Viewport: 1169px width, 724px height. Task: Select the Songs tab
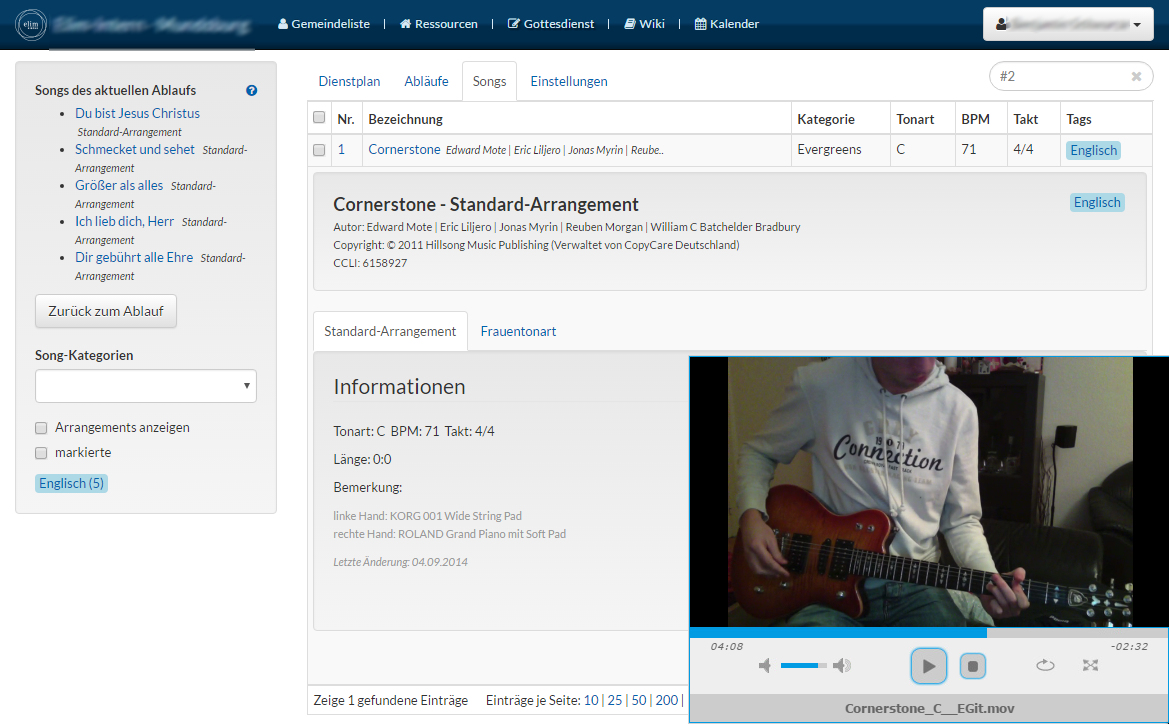[x=489, y=81]
